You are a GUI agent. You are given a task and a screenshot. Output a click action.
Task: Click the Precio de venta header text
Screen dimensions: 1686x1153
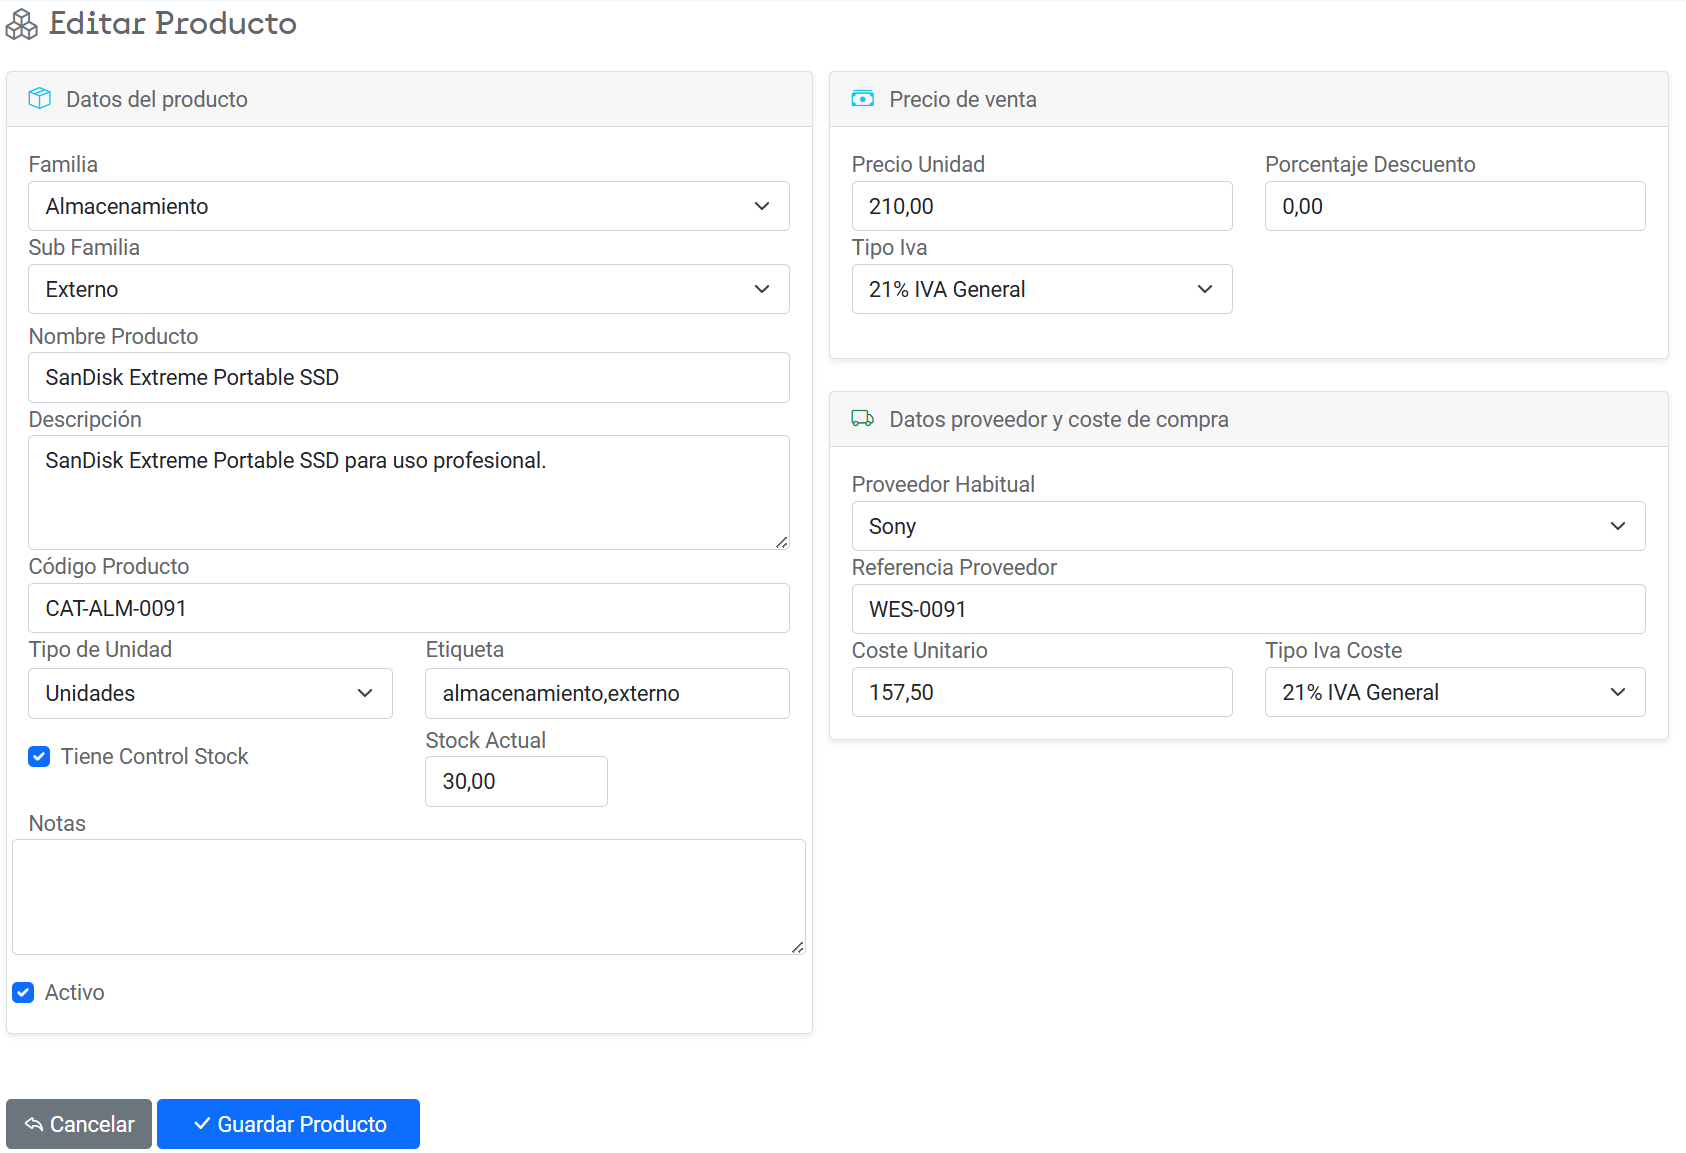click(x=963, y=99)
